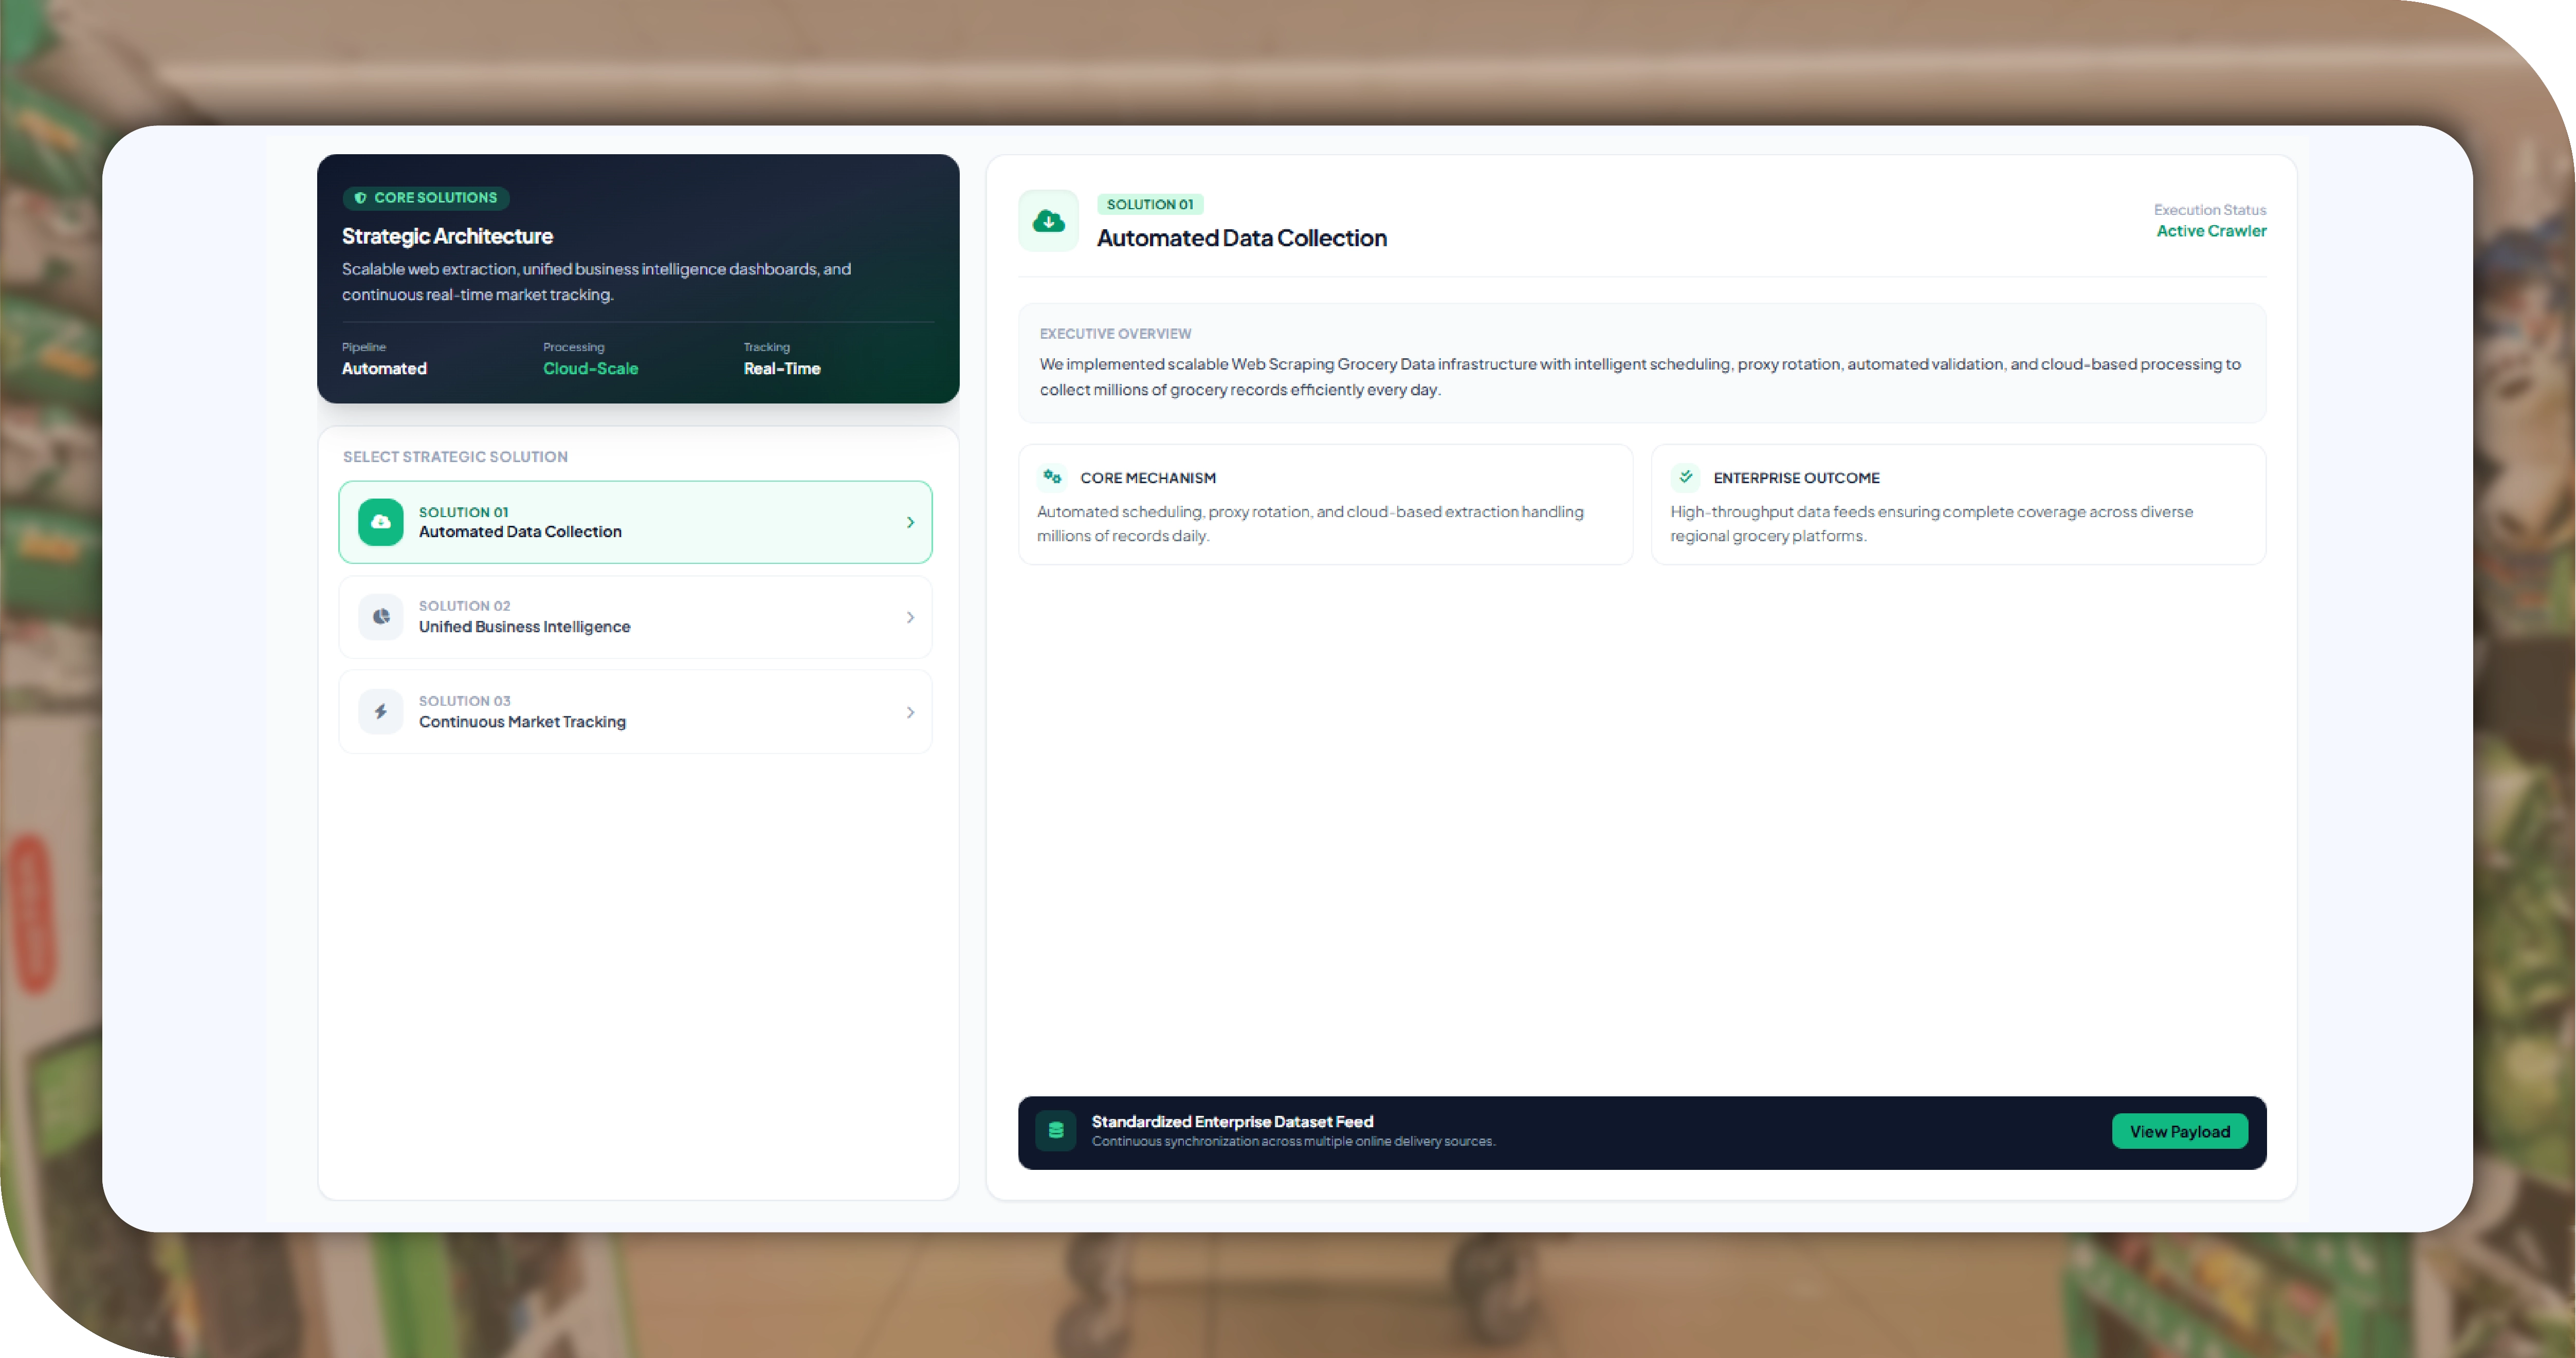
Task: Click the pie chart icon for Unified Business Intelligence
Action: 380,617
